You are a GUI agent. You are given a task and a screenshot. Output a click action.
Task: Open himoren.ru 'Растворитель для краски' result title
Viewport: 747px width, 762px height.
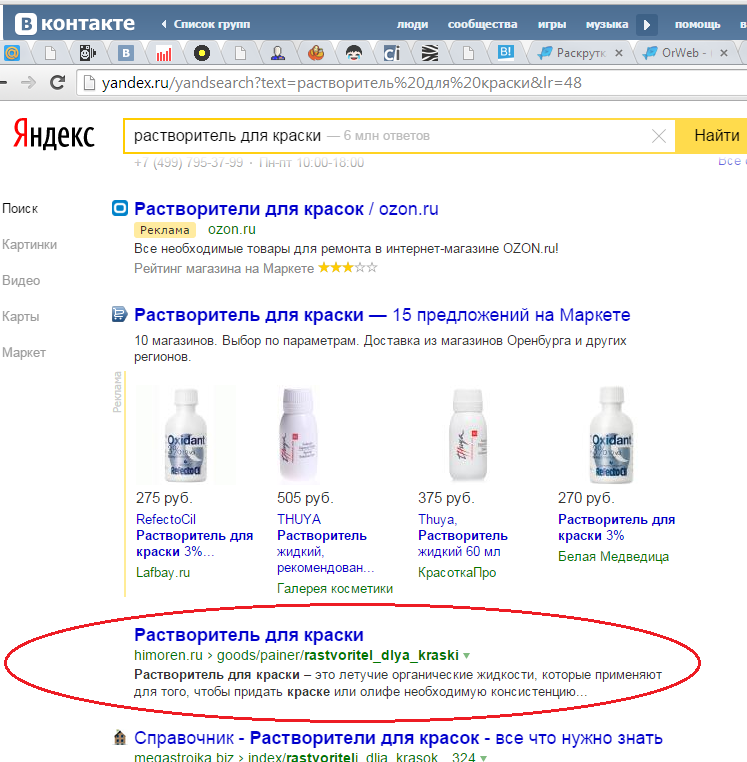249,635
